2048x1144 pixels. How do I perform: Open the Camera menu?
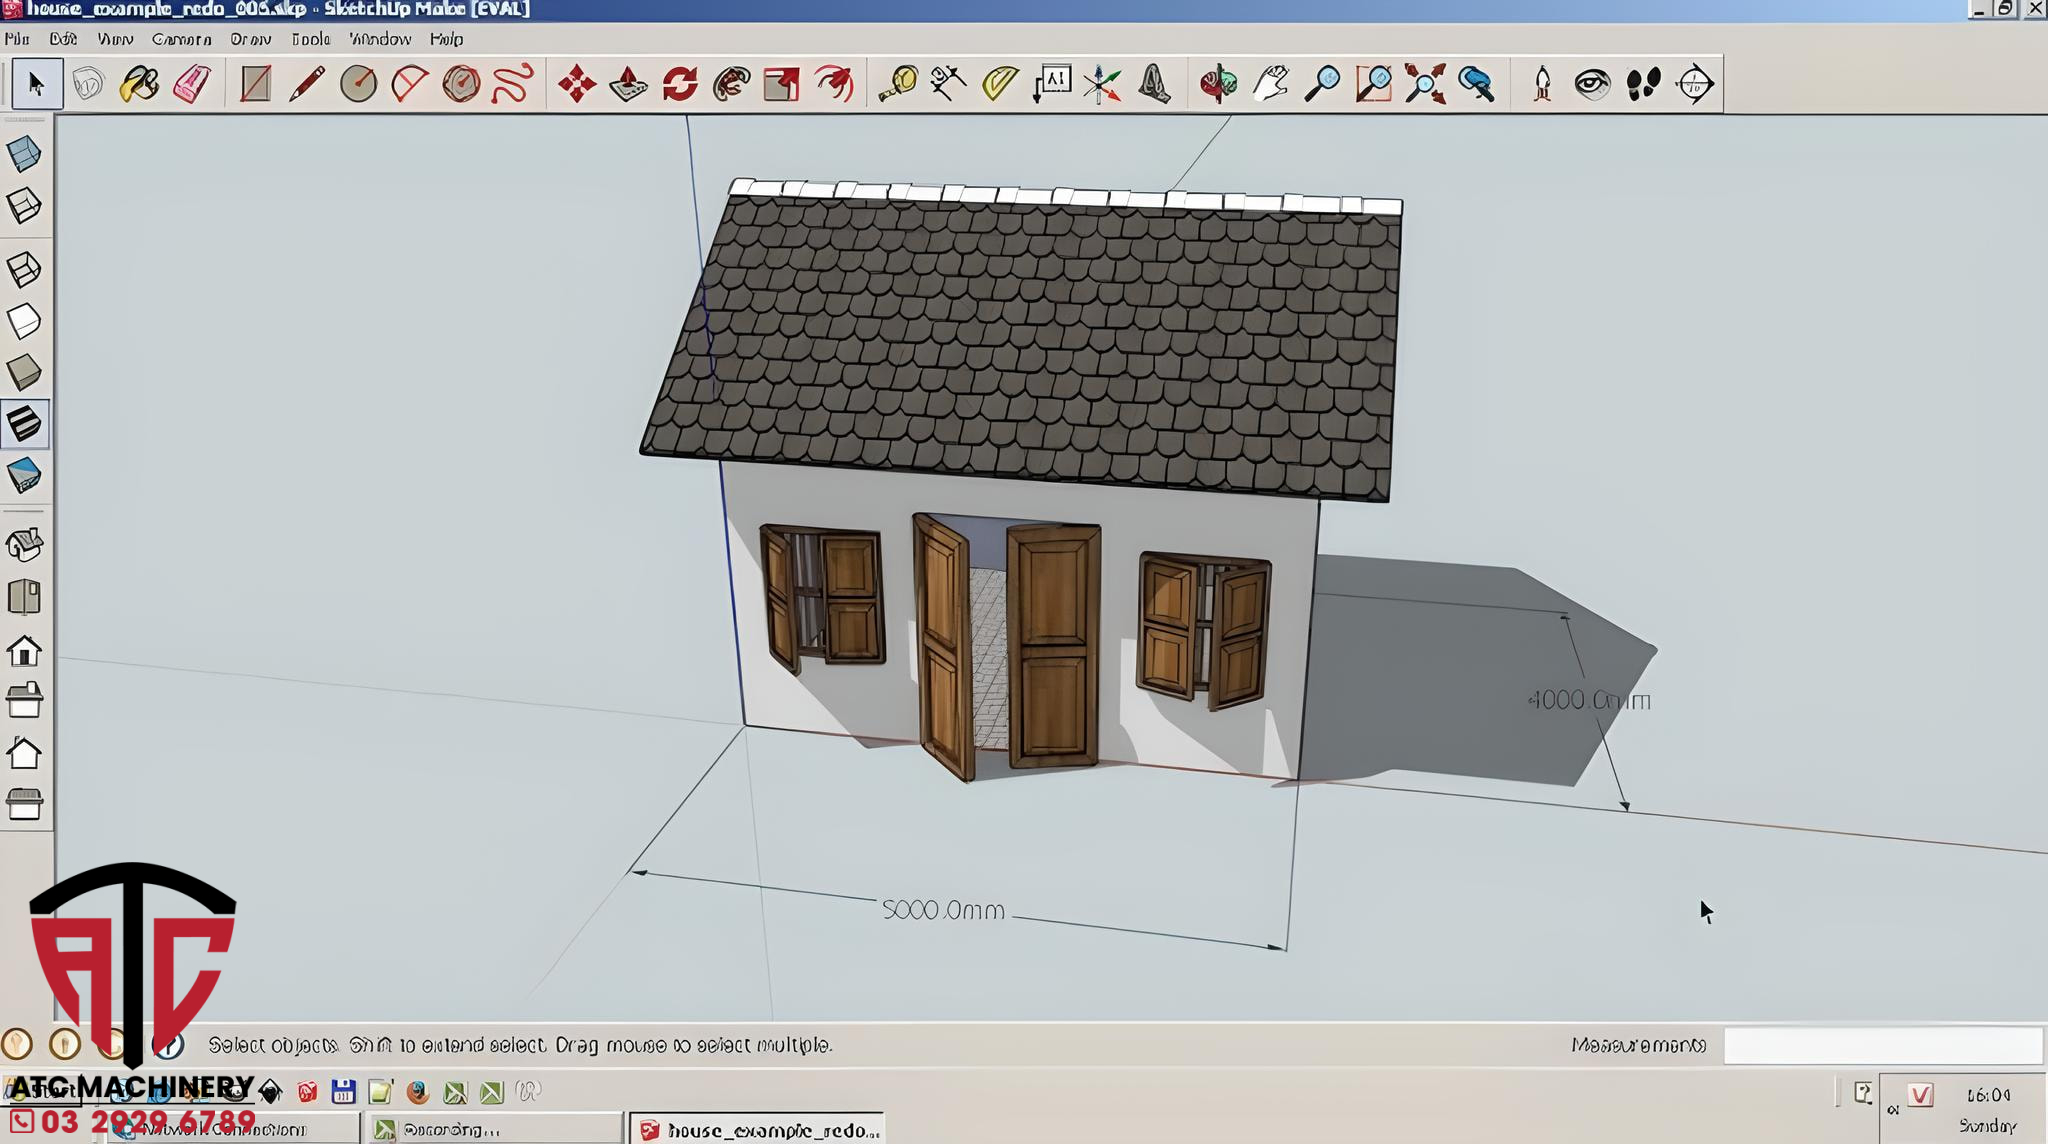click(181, 39)
